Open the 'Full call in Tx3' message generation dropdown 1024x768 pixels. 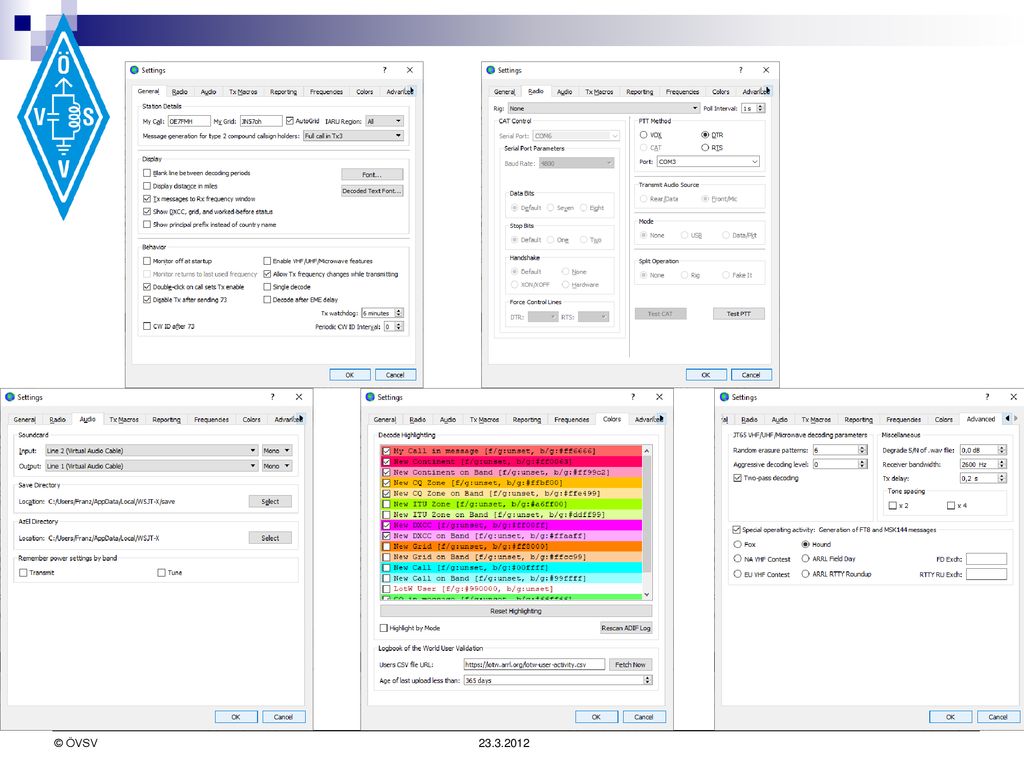tap(353, 136)
